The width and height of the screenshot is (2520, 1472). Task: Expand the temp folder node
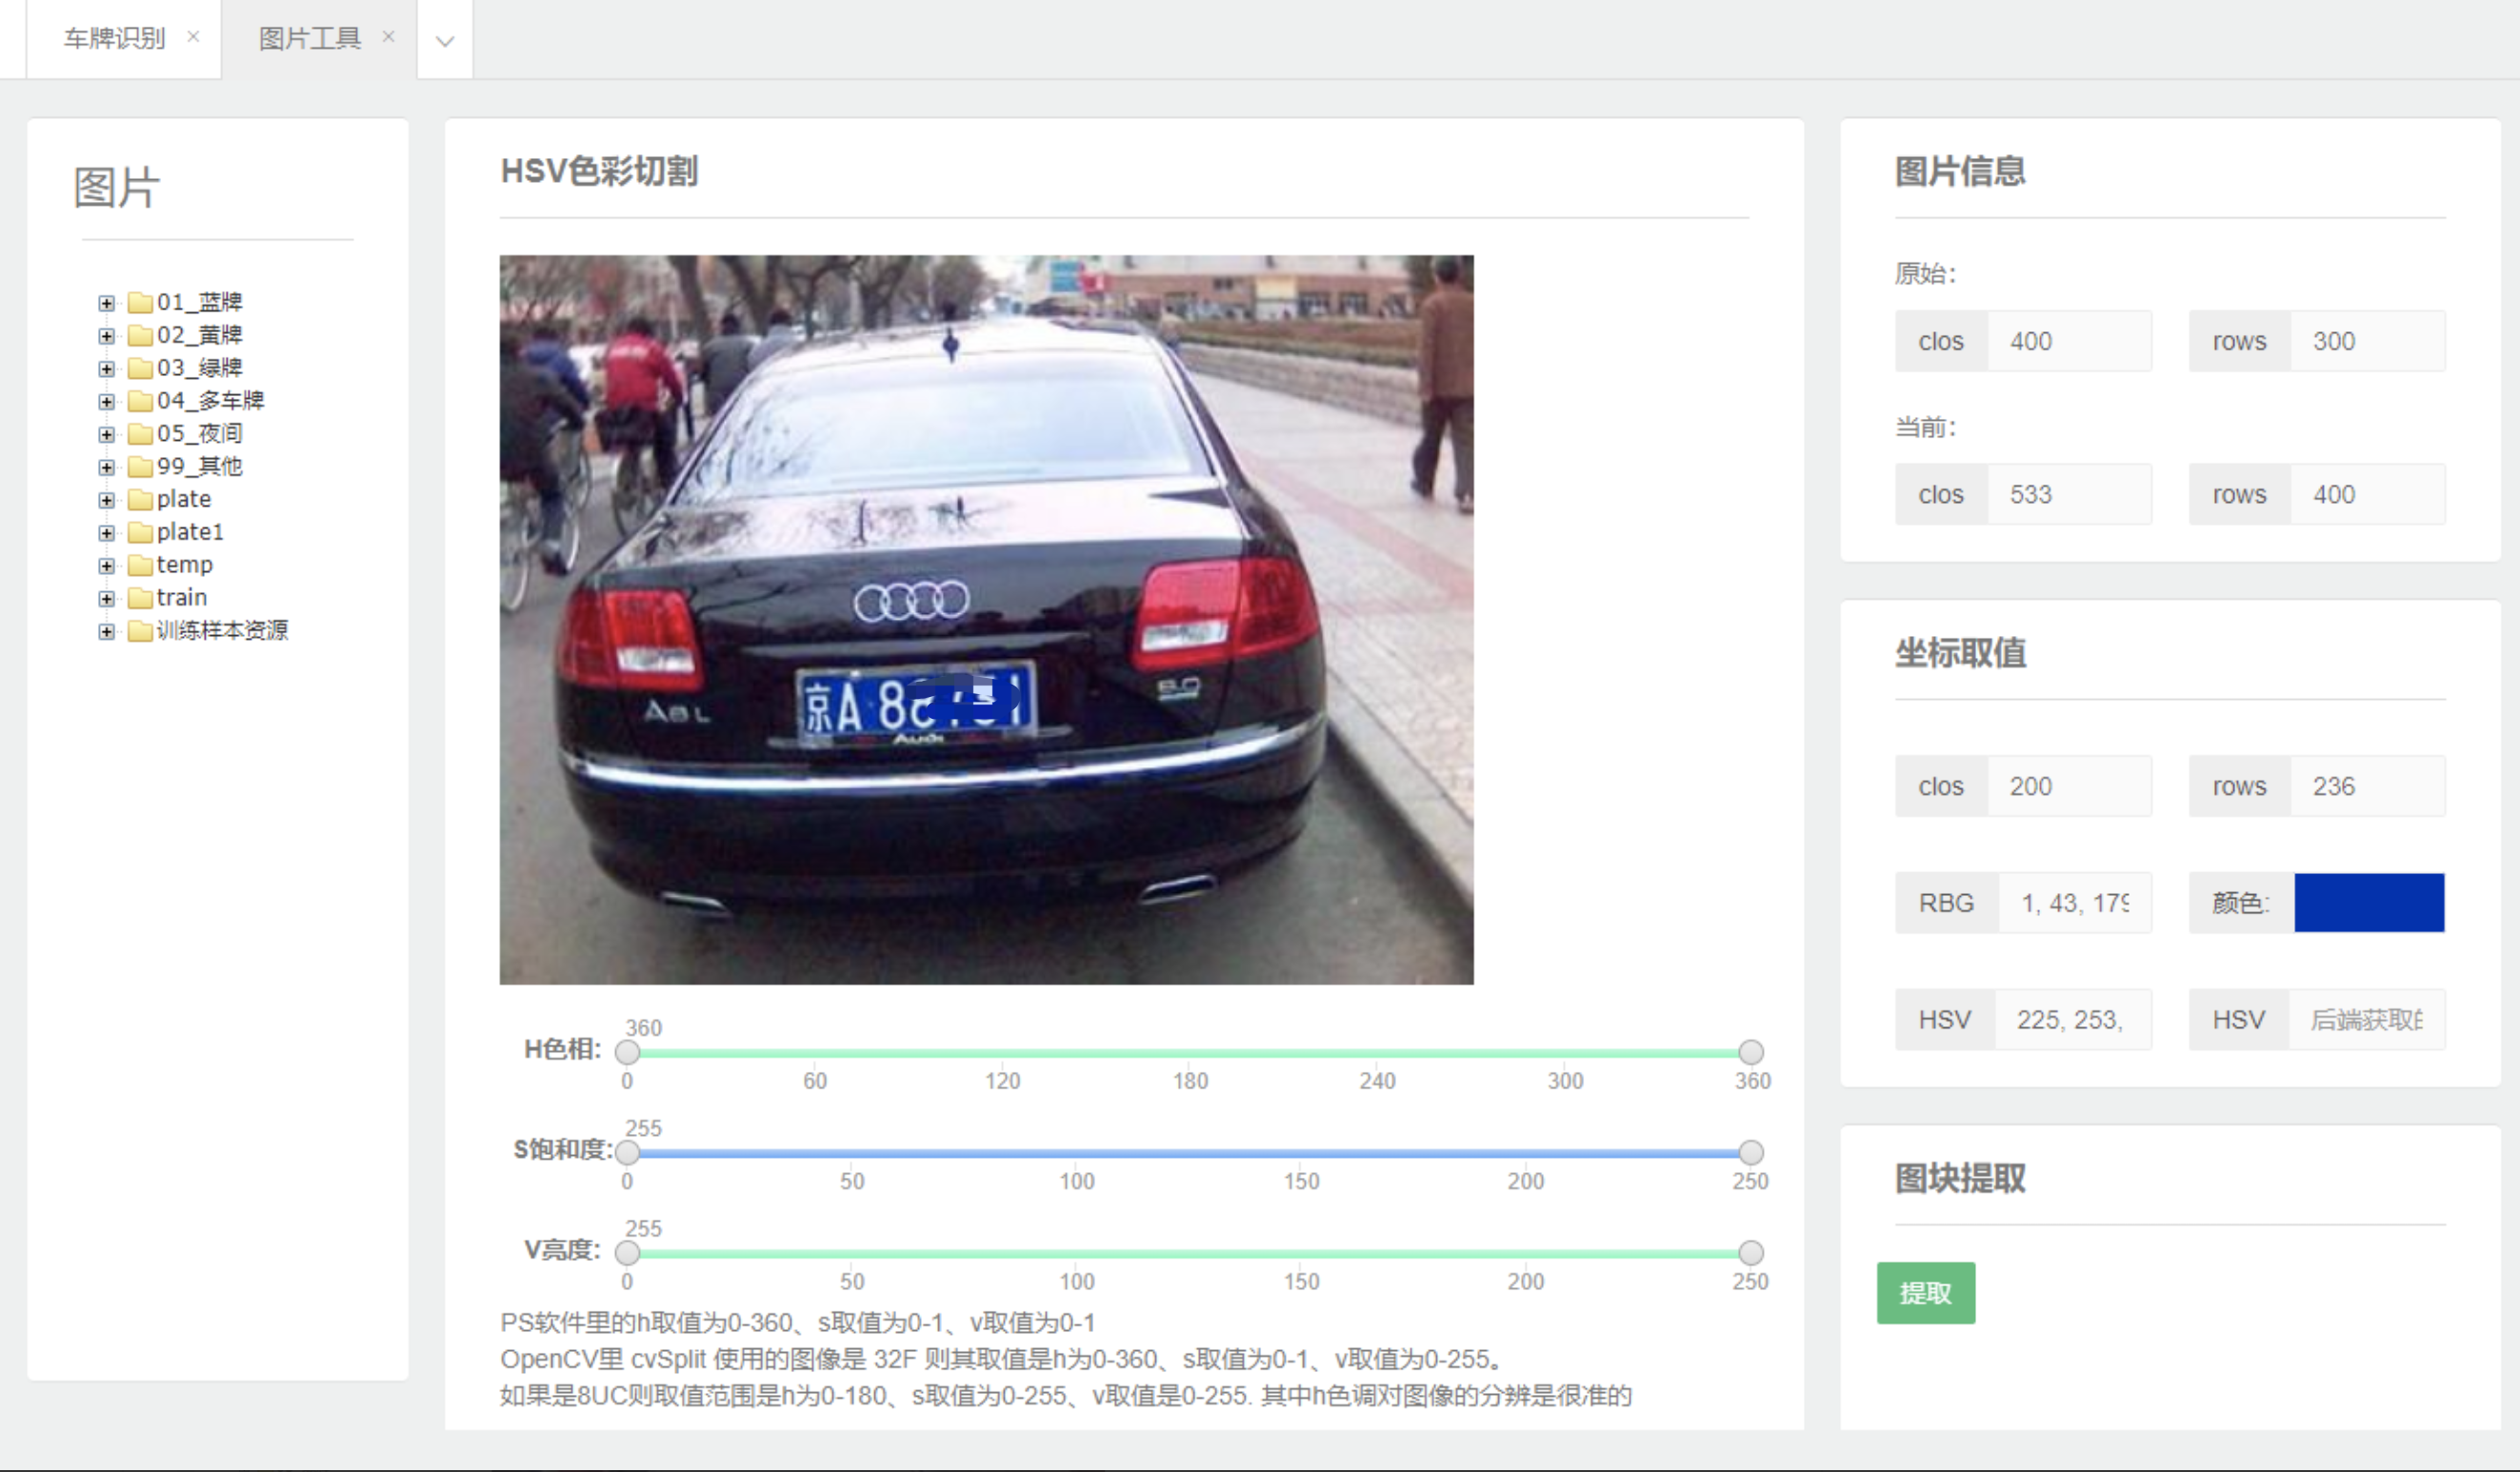[x=106, y=565]
